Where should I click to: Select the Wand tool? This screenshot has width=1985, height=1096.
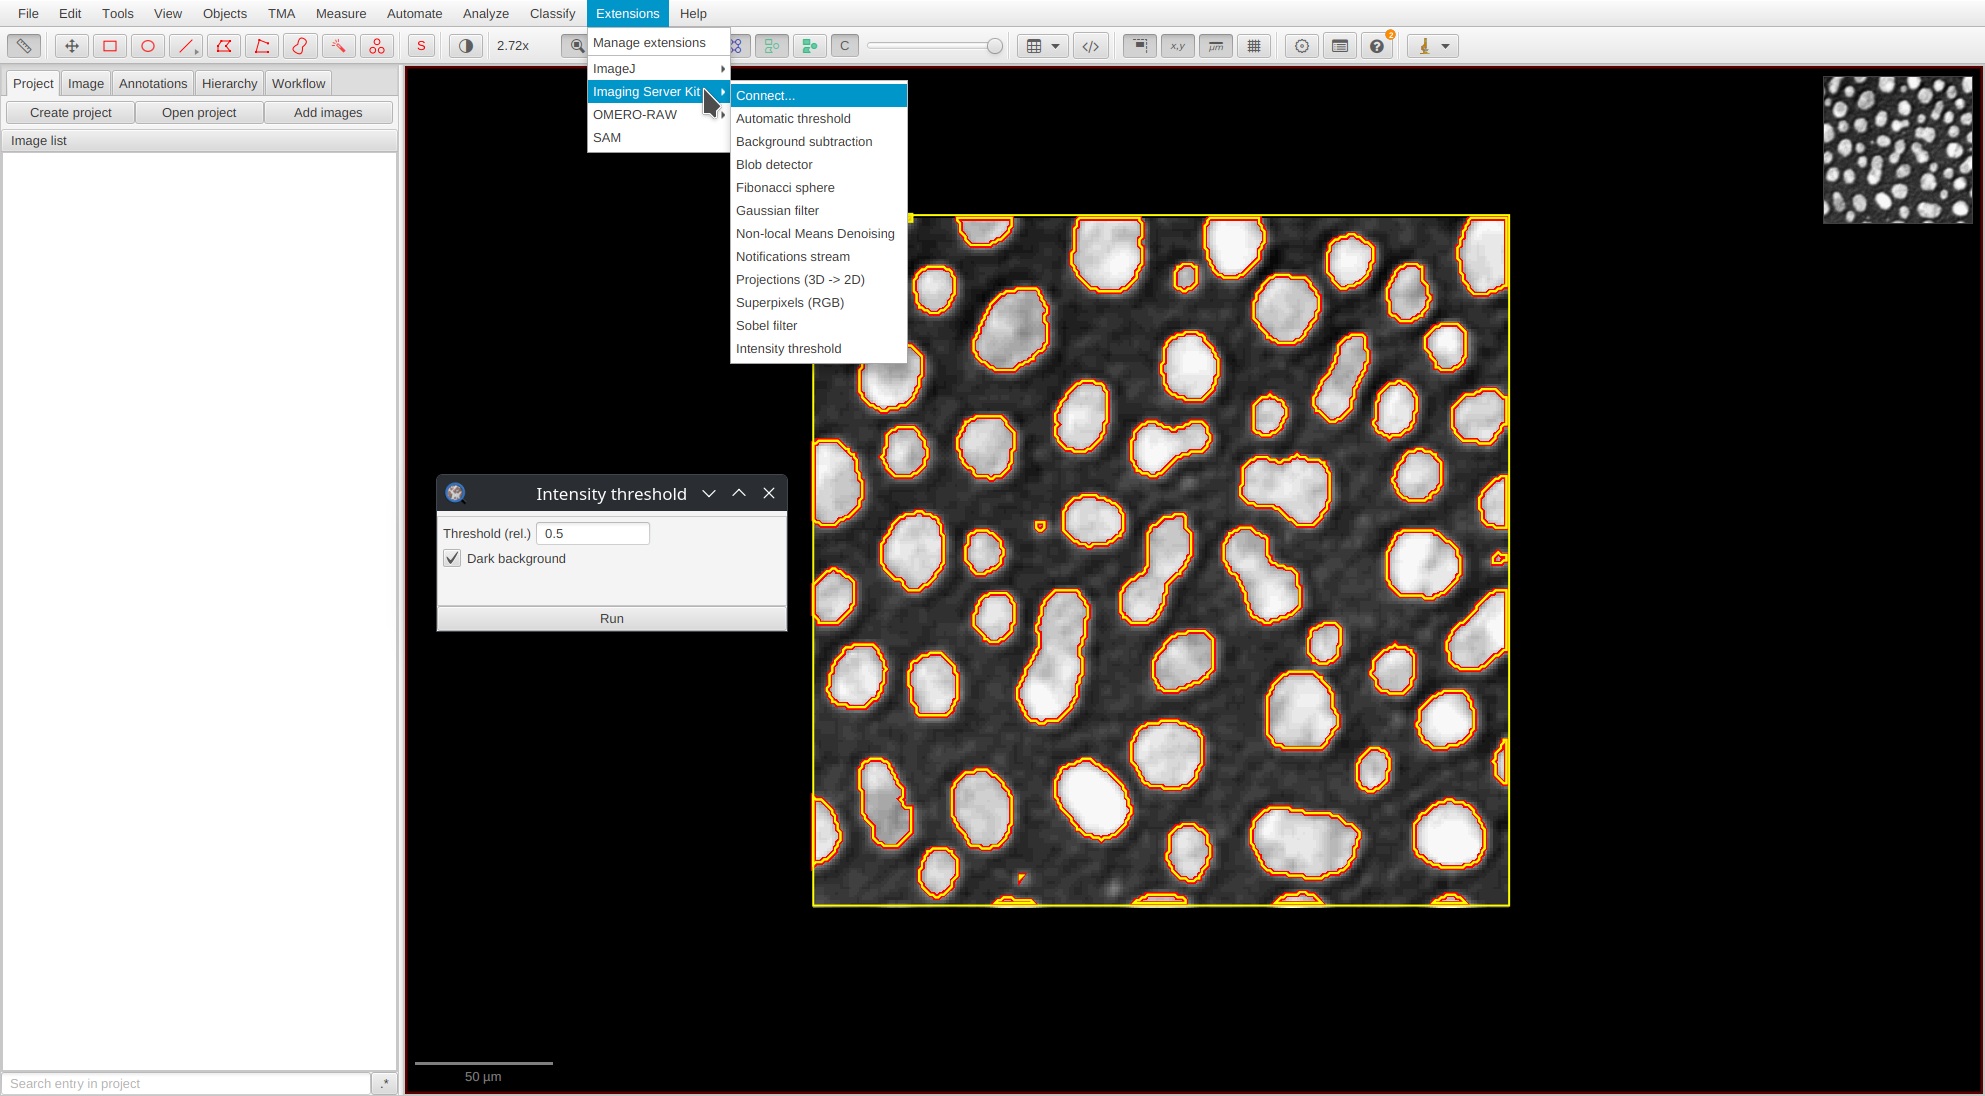tap(338, 46)
